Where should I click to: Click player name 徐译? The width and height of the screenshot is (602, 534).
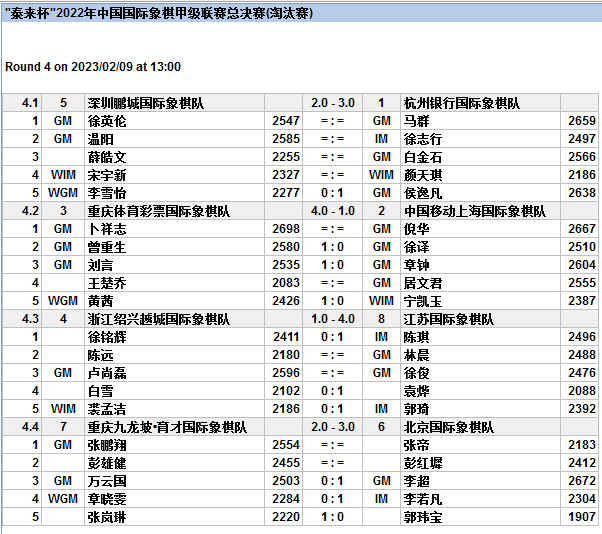[416, 247]
